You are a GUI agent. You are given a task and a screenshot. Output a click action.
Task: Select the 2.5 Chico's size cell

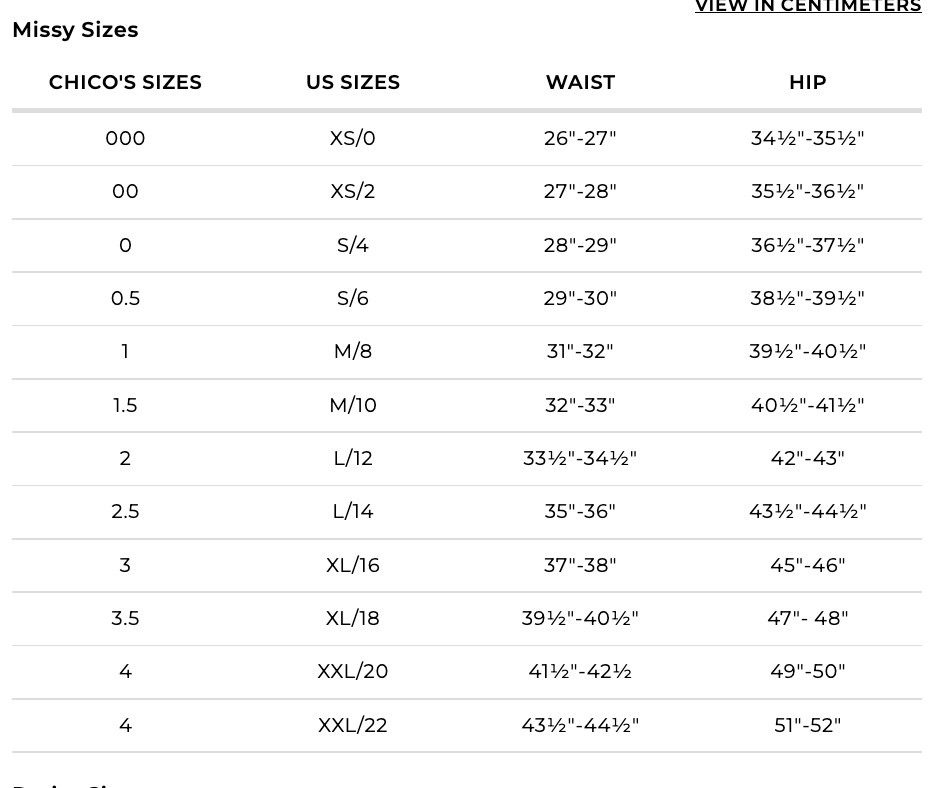125,511
